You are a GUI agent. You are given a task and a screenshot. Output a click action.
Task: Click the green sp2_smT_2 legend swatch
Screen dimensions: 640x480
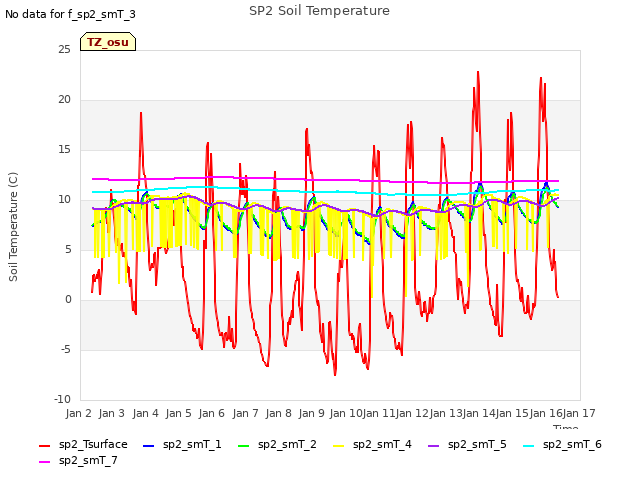[x=243, y=446]
